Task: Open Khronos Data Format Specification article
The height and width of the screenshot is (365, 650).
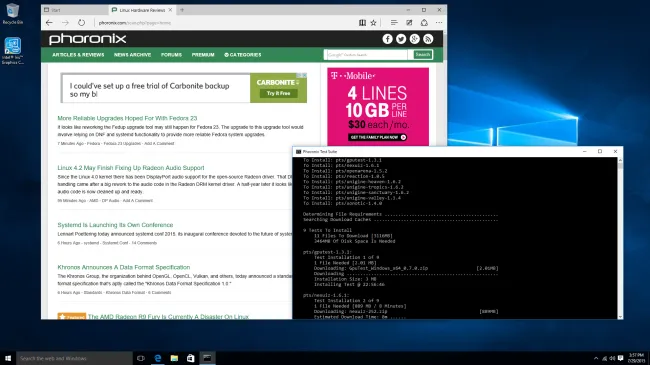Action: [x=124, y=268]
